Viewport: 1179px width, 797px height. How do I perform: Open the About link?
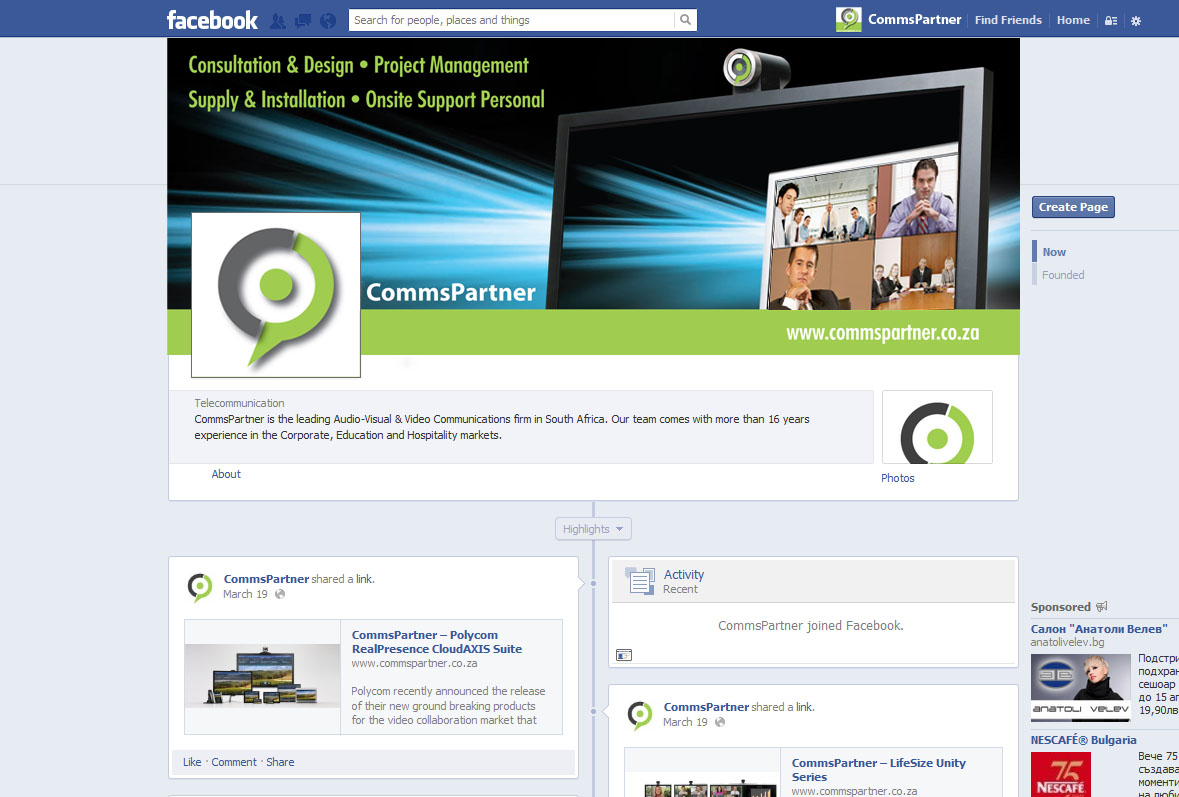coord(226,474)
